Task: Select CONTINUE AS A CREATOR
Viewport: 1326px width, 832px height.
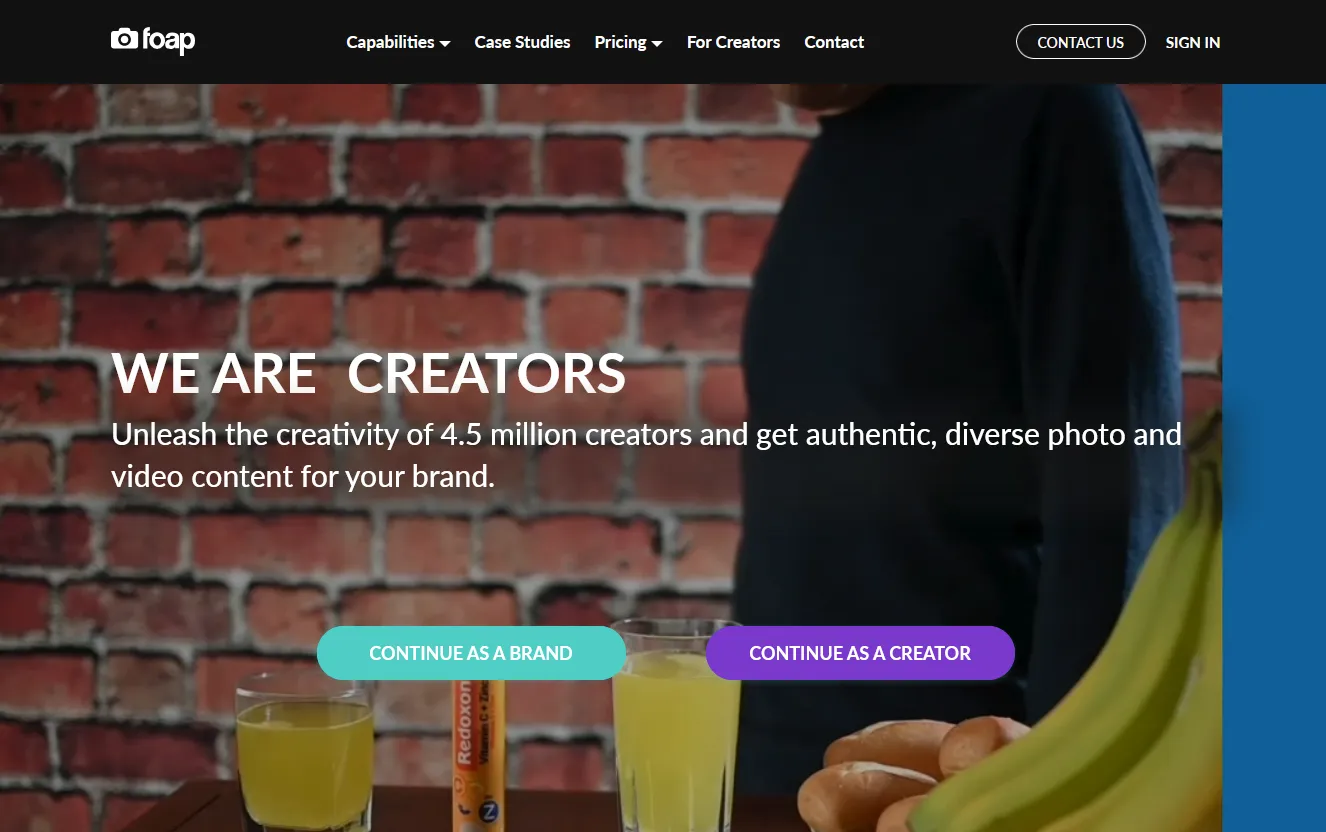Action: [860, 653]
